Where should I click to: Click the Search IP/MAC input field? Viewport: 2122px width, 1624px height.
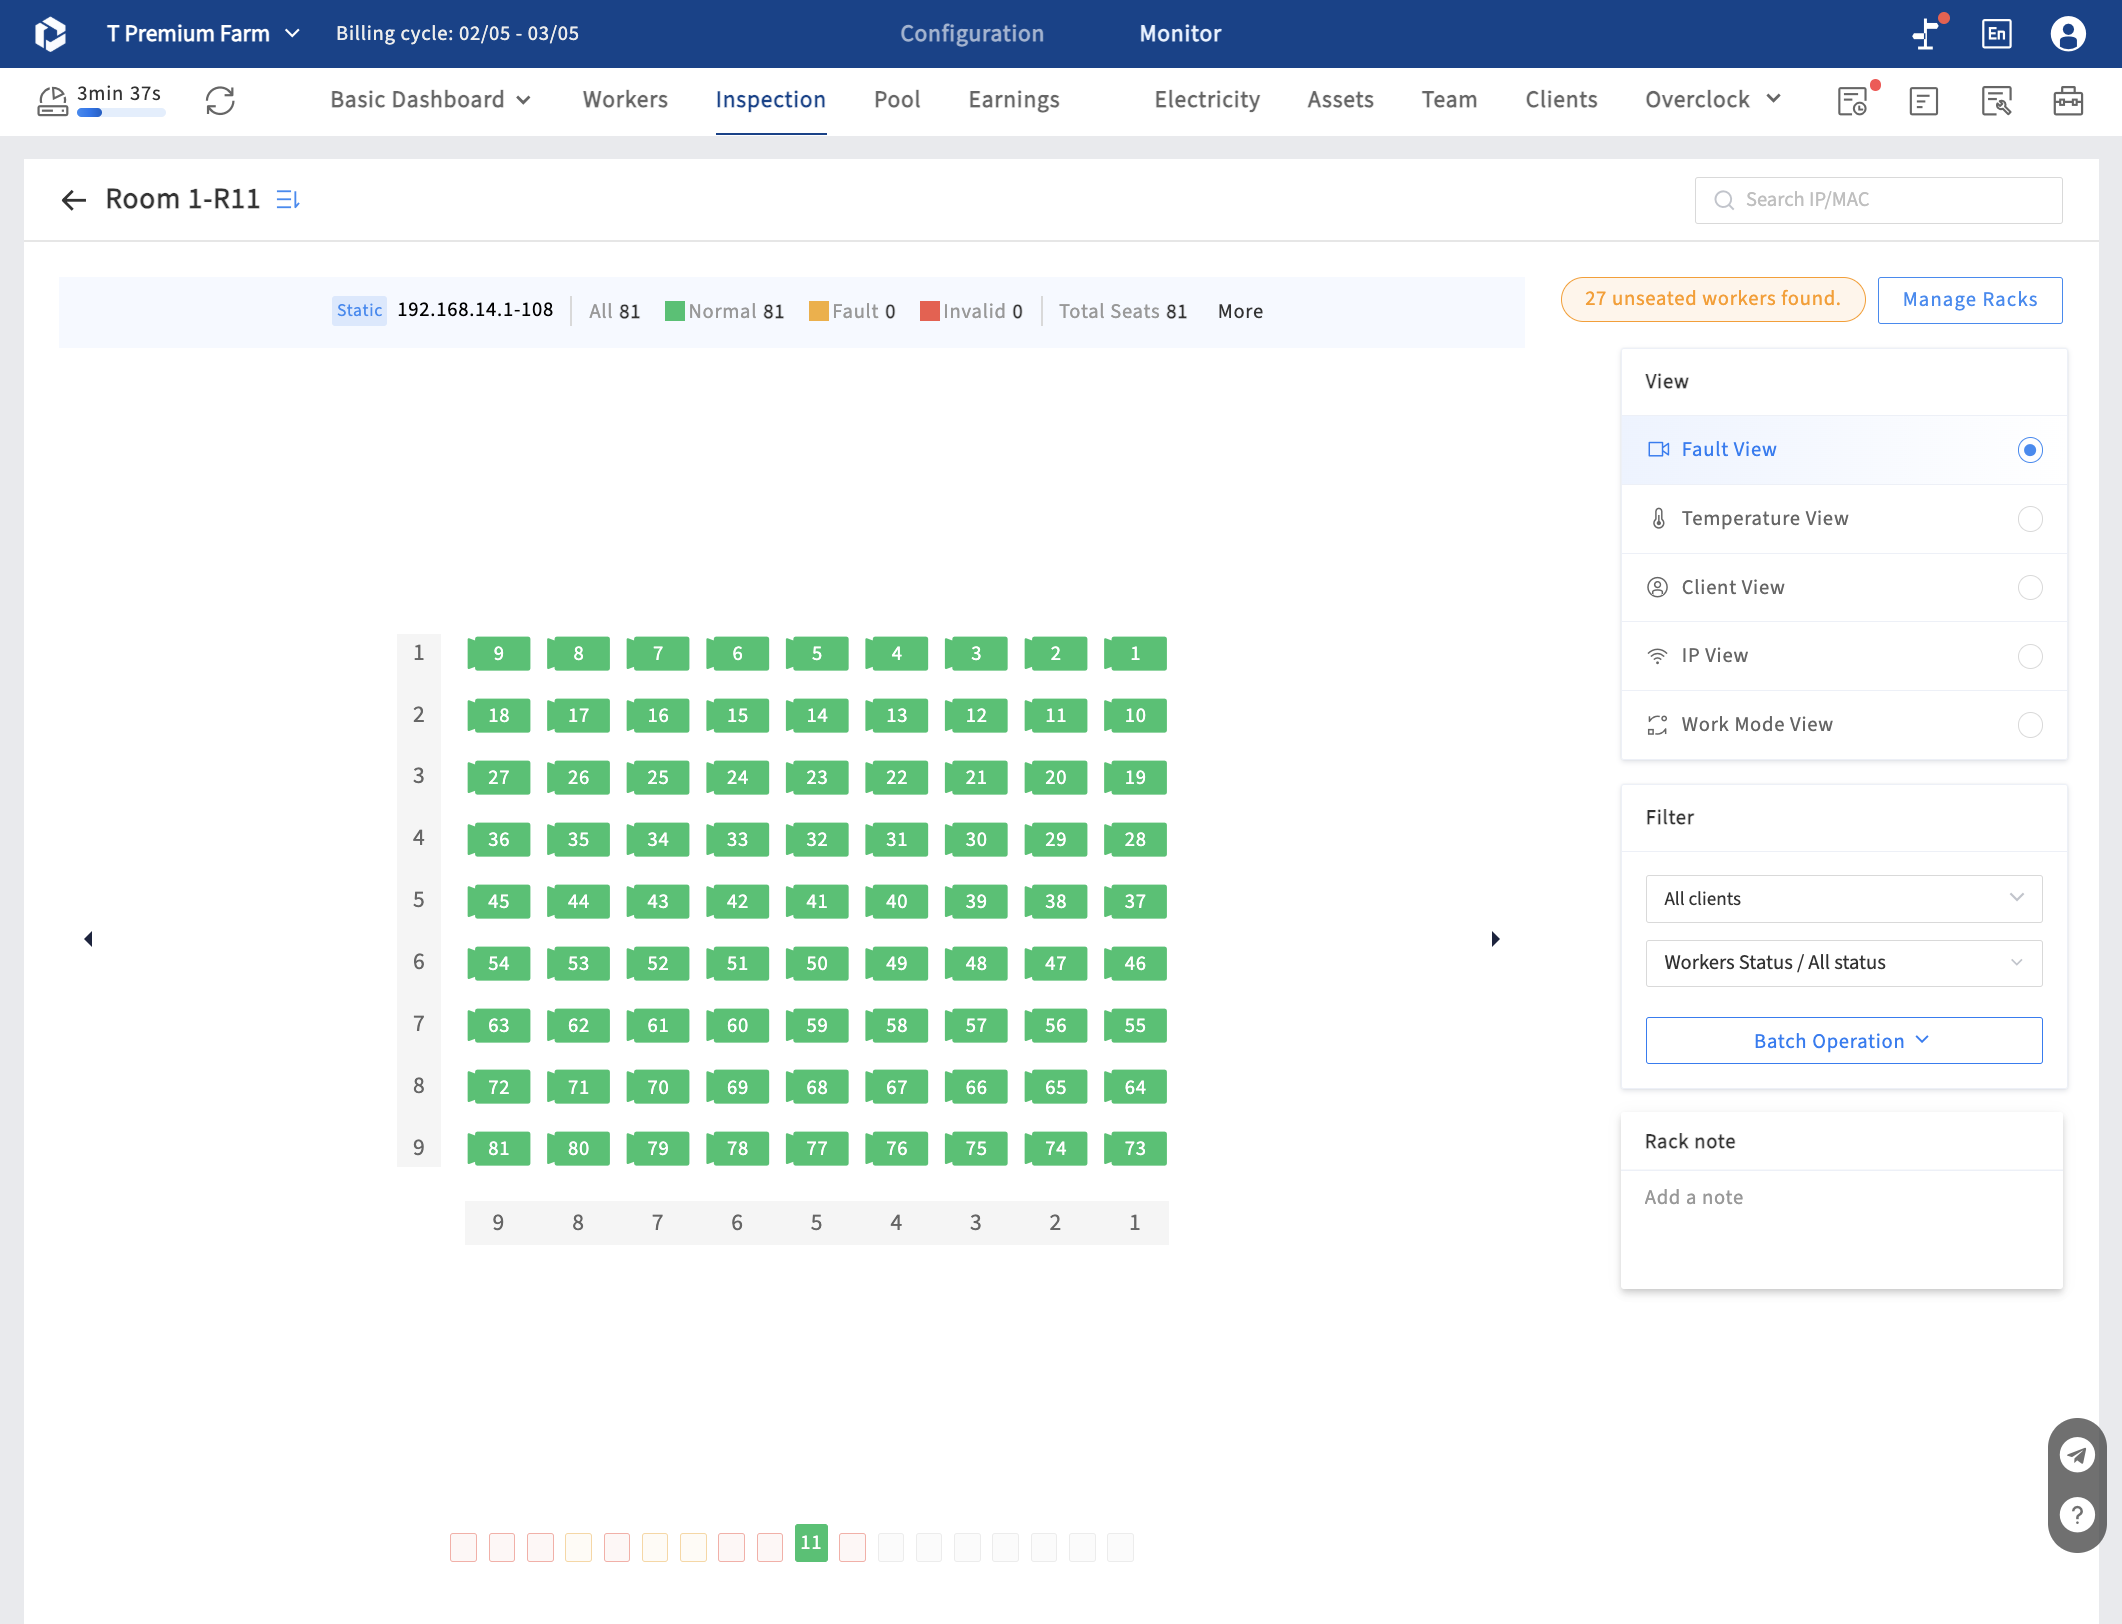[x=1878, y=200]
